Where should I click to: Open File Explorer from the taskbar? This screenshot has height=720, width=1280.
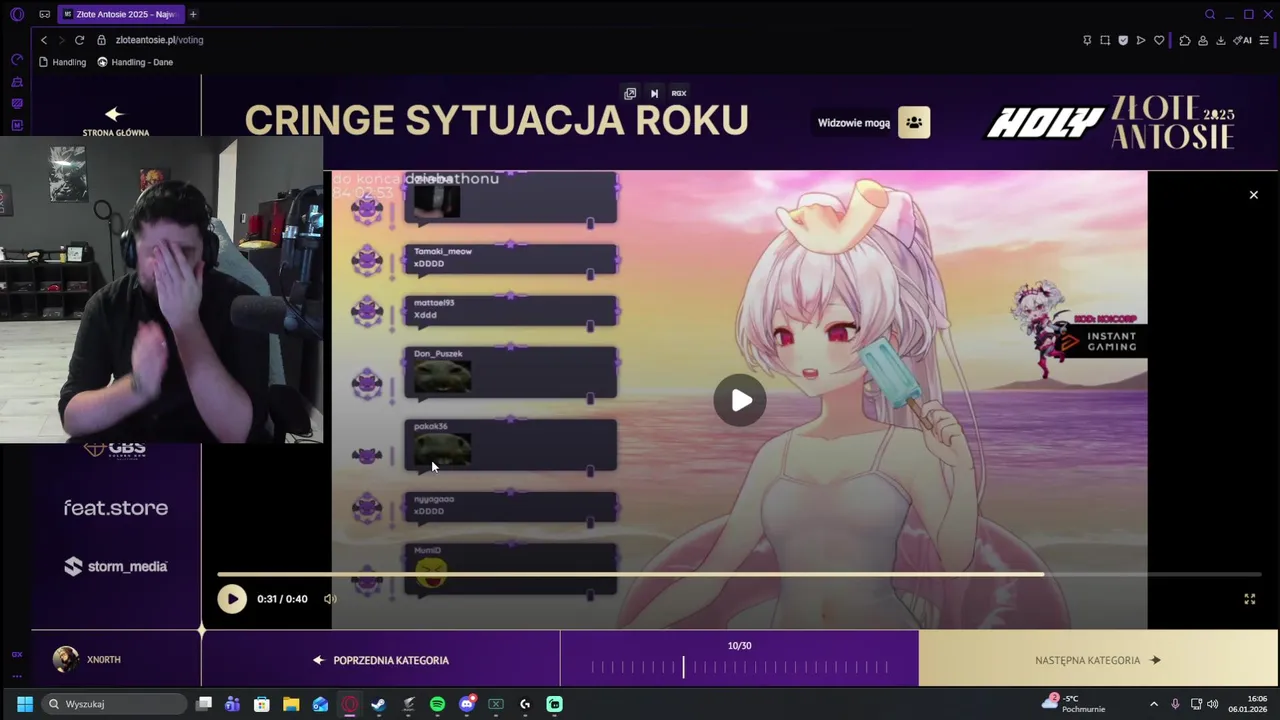click(291, 704)
